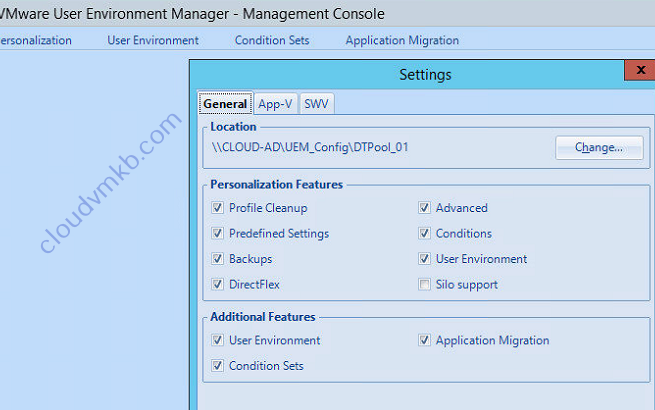Image resolution: width=655 pixels, height=410 pixels.
Task: Select the General tab in Settings
Action: tap(225, 104)
